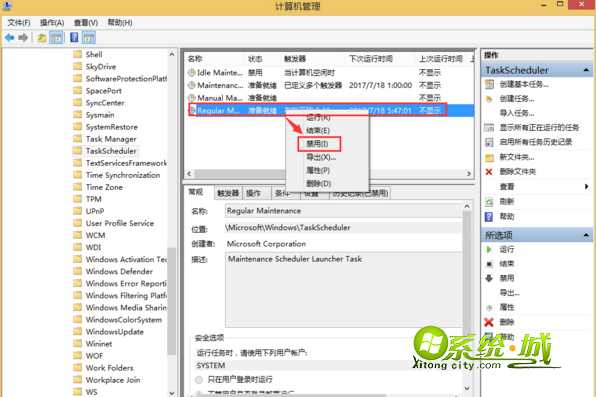Open the 文件(F) menu
The image size is (596, 397).
(19, 23)
